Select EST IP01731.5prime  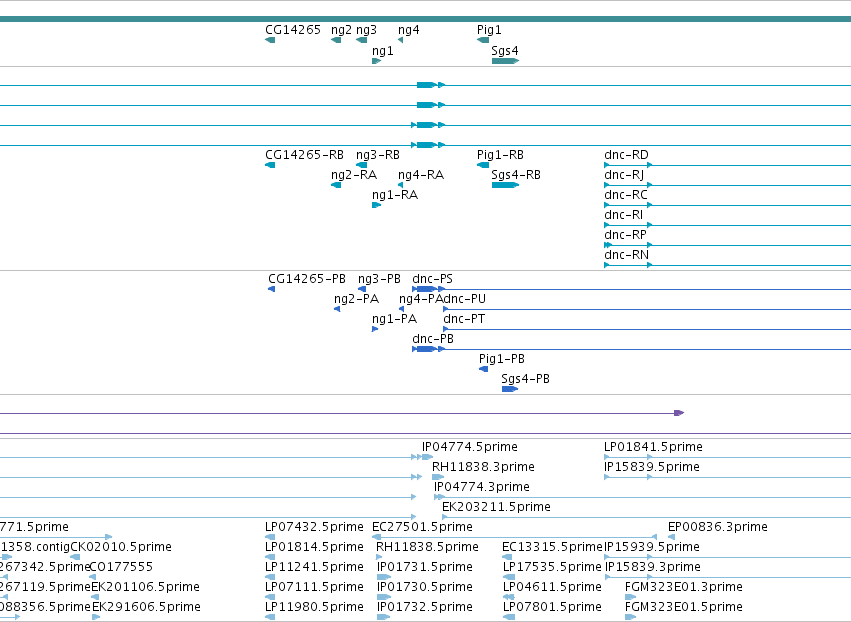[424, 568]
